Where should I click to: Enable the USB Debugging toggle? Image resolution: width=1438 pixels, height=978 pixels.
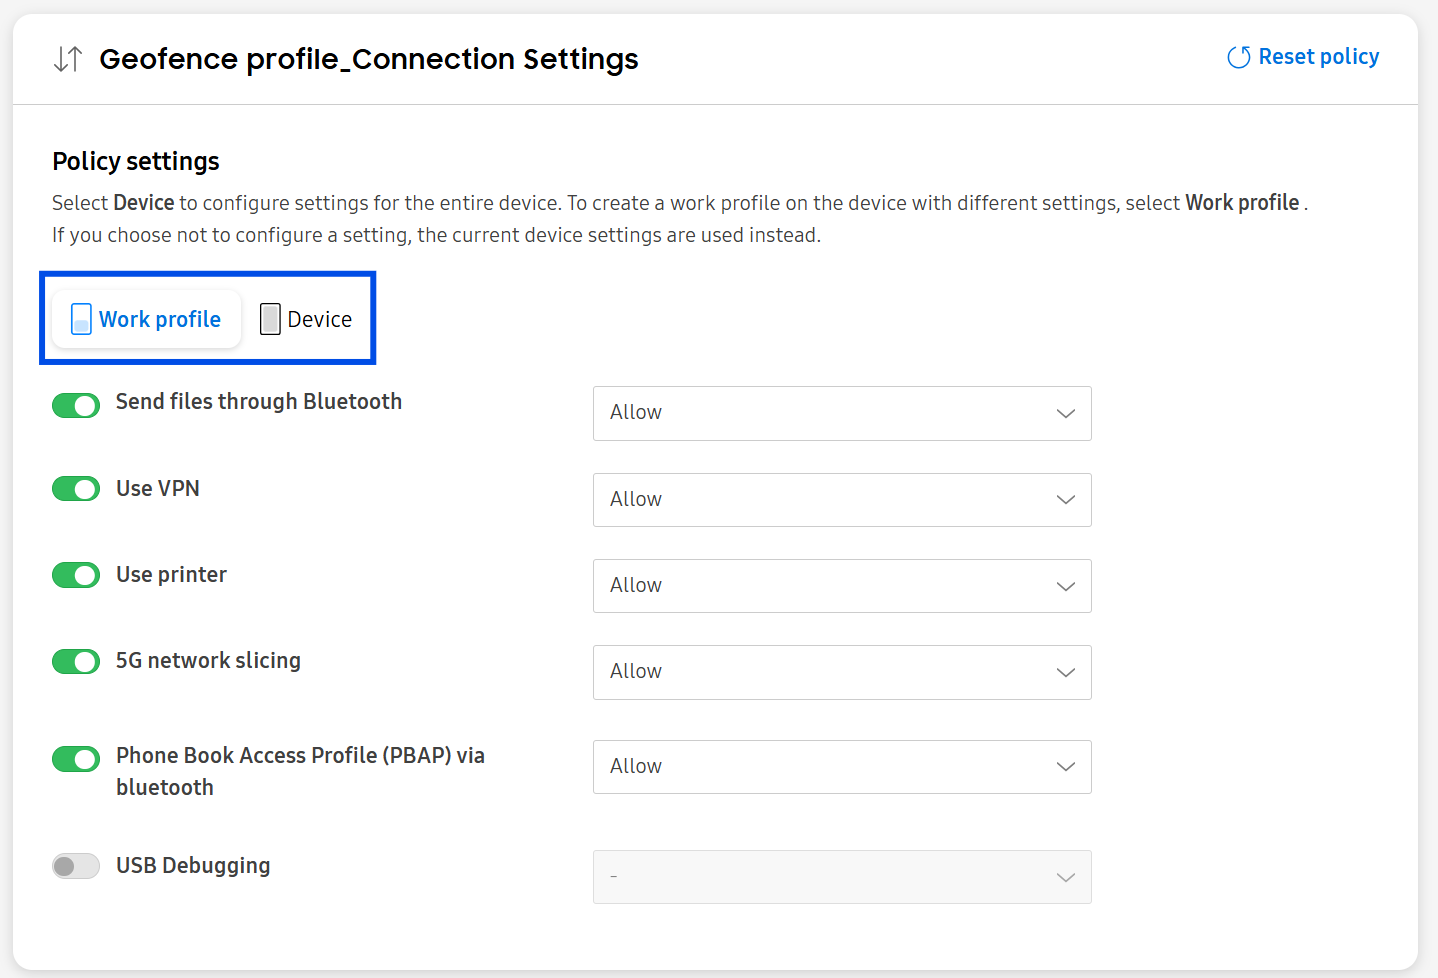click(x=76, y=866)
